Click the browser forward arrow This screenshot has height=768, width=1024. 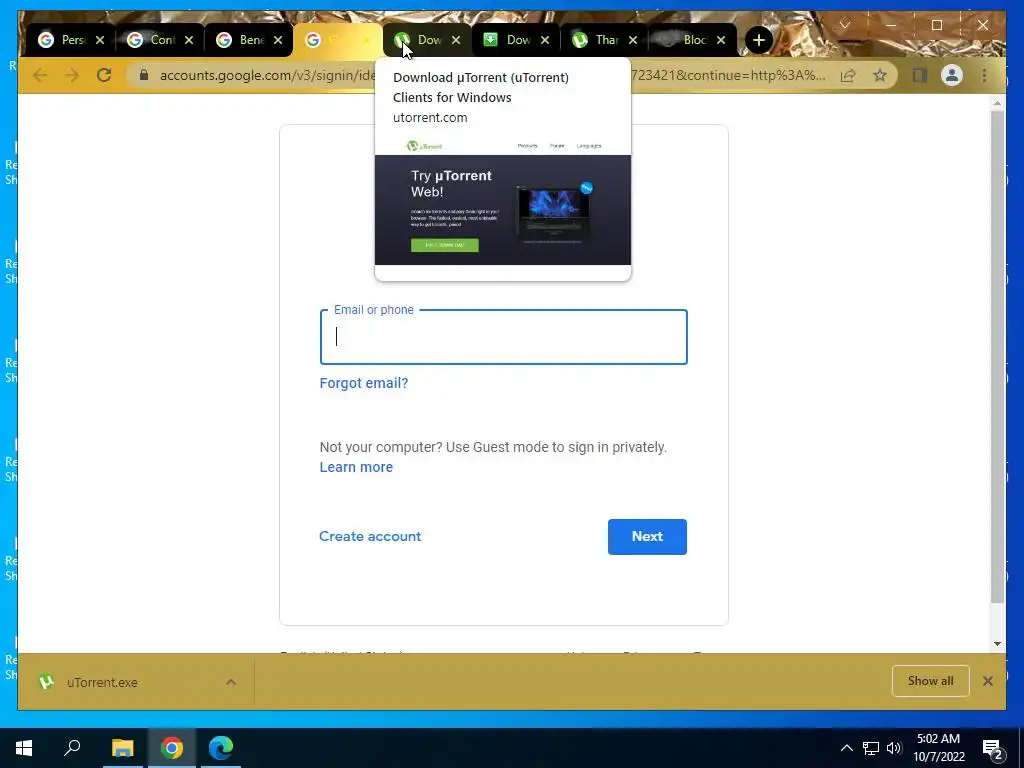click(x=72, y=75)
